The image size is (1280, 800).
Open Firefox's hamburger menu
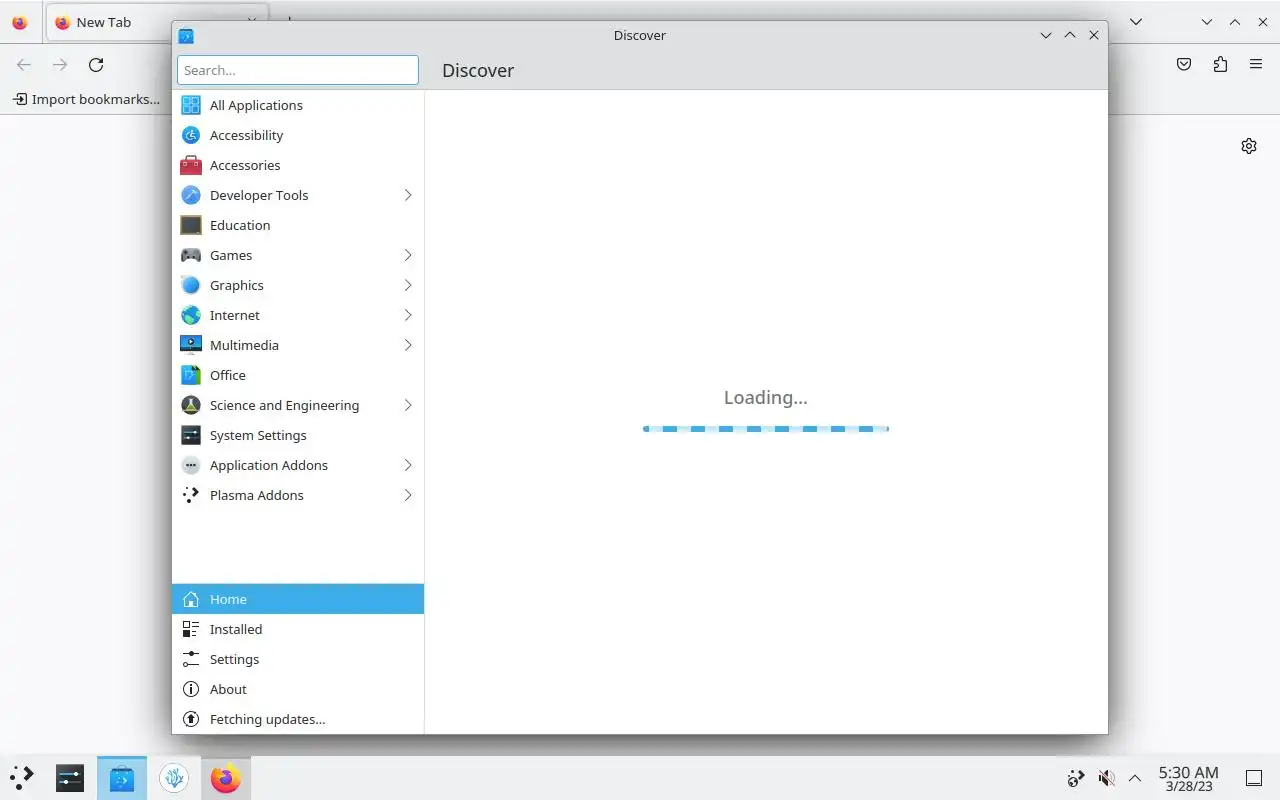(x=1256, y=65)
